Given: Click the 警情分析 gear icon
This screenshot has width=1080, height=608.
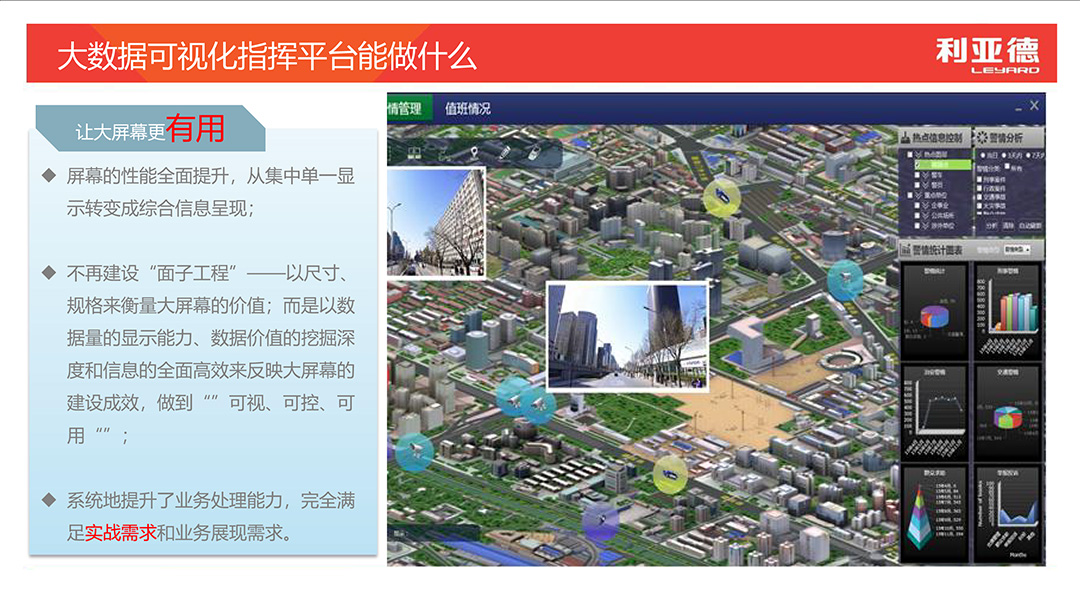Looking at the screenshot, I should [983, 137].
